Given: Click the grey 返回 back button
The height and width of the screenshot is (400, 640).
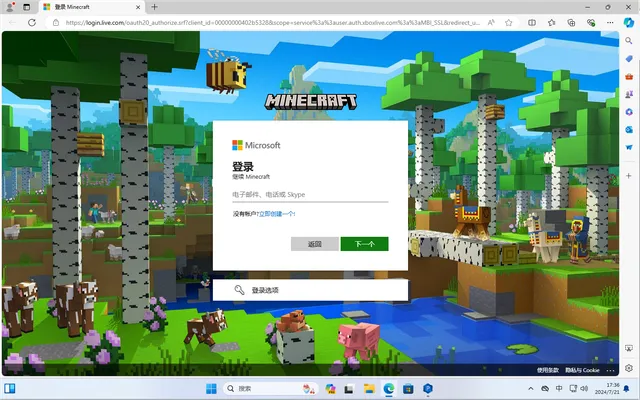Looking at the screenshot, I should tap(315, 244).
